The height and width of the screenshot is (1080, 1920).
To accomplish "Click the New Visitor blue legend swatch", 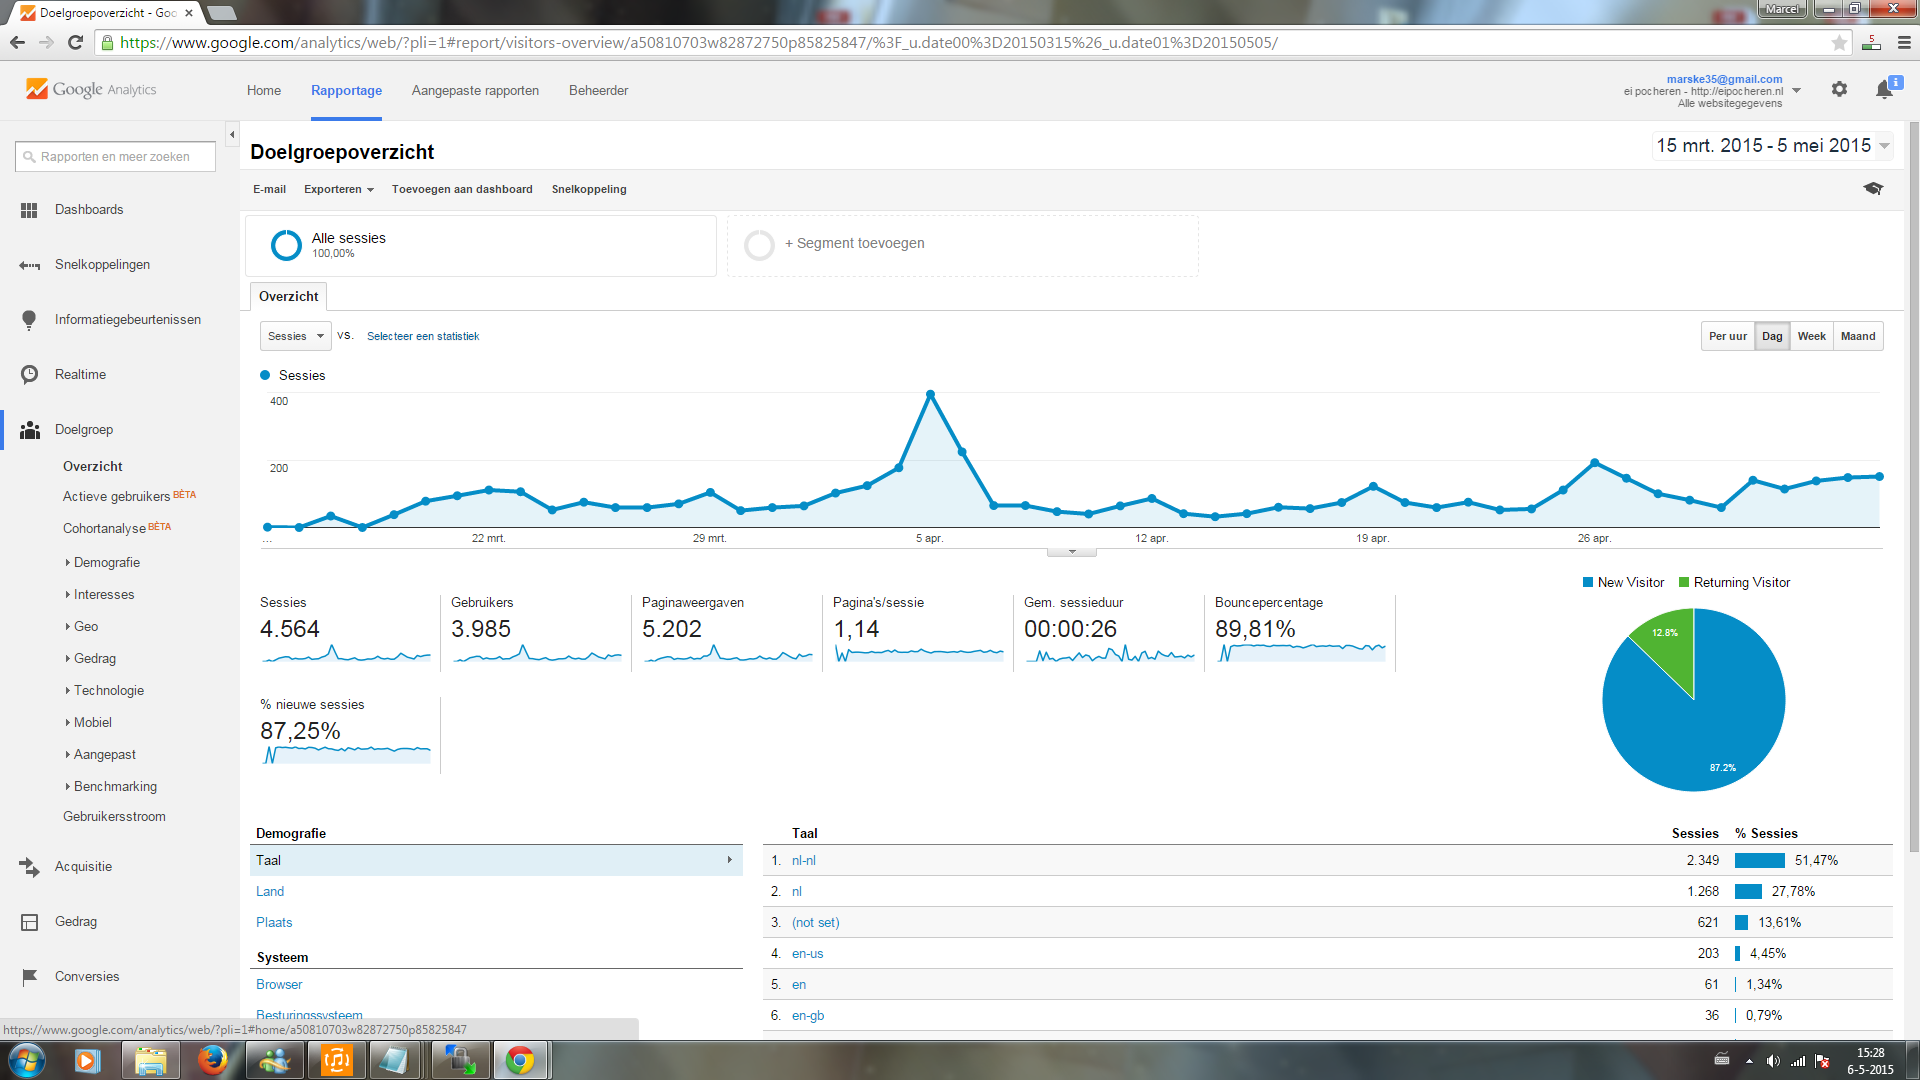I will [1588, 582].
